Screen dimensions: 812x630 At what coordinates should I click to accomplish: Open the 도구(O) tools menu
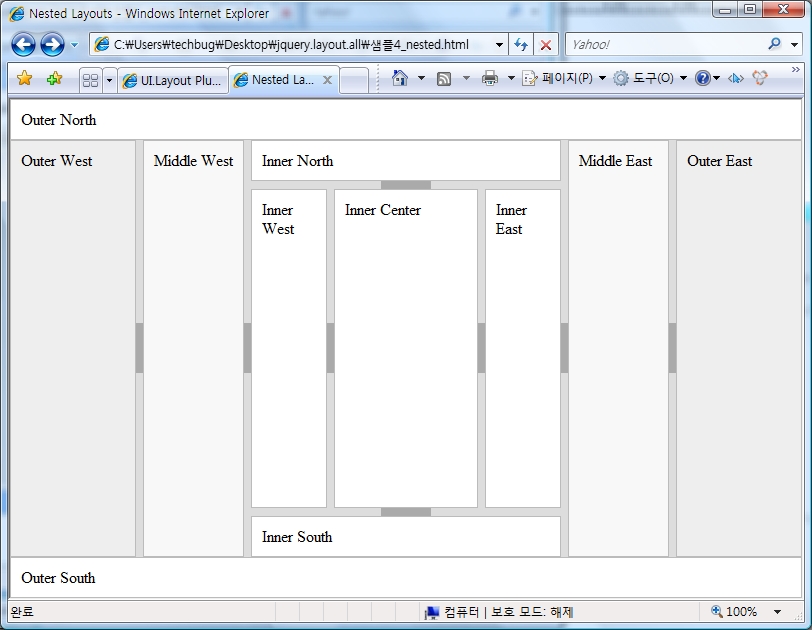tap(650, 78)
